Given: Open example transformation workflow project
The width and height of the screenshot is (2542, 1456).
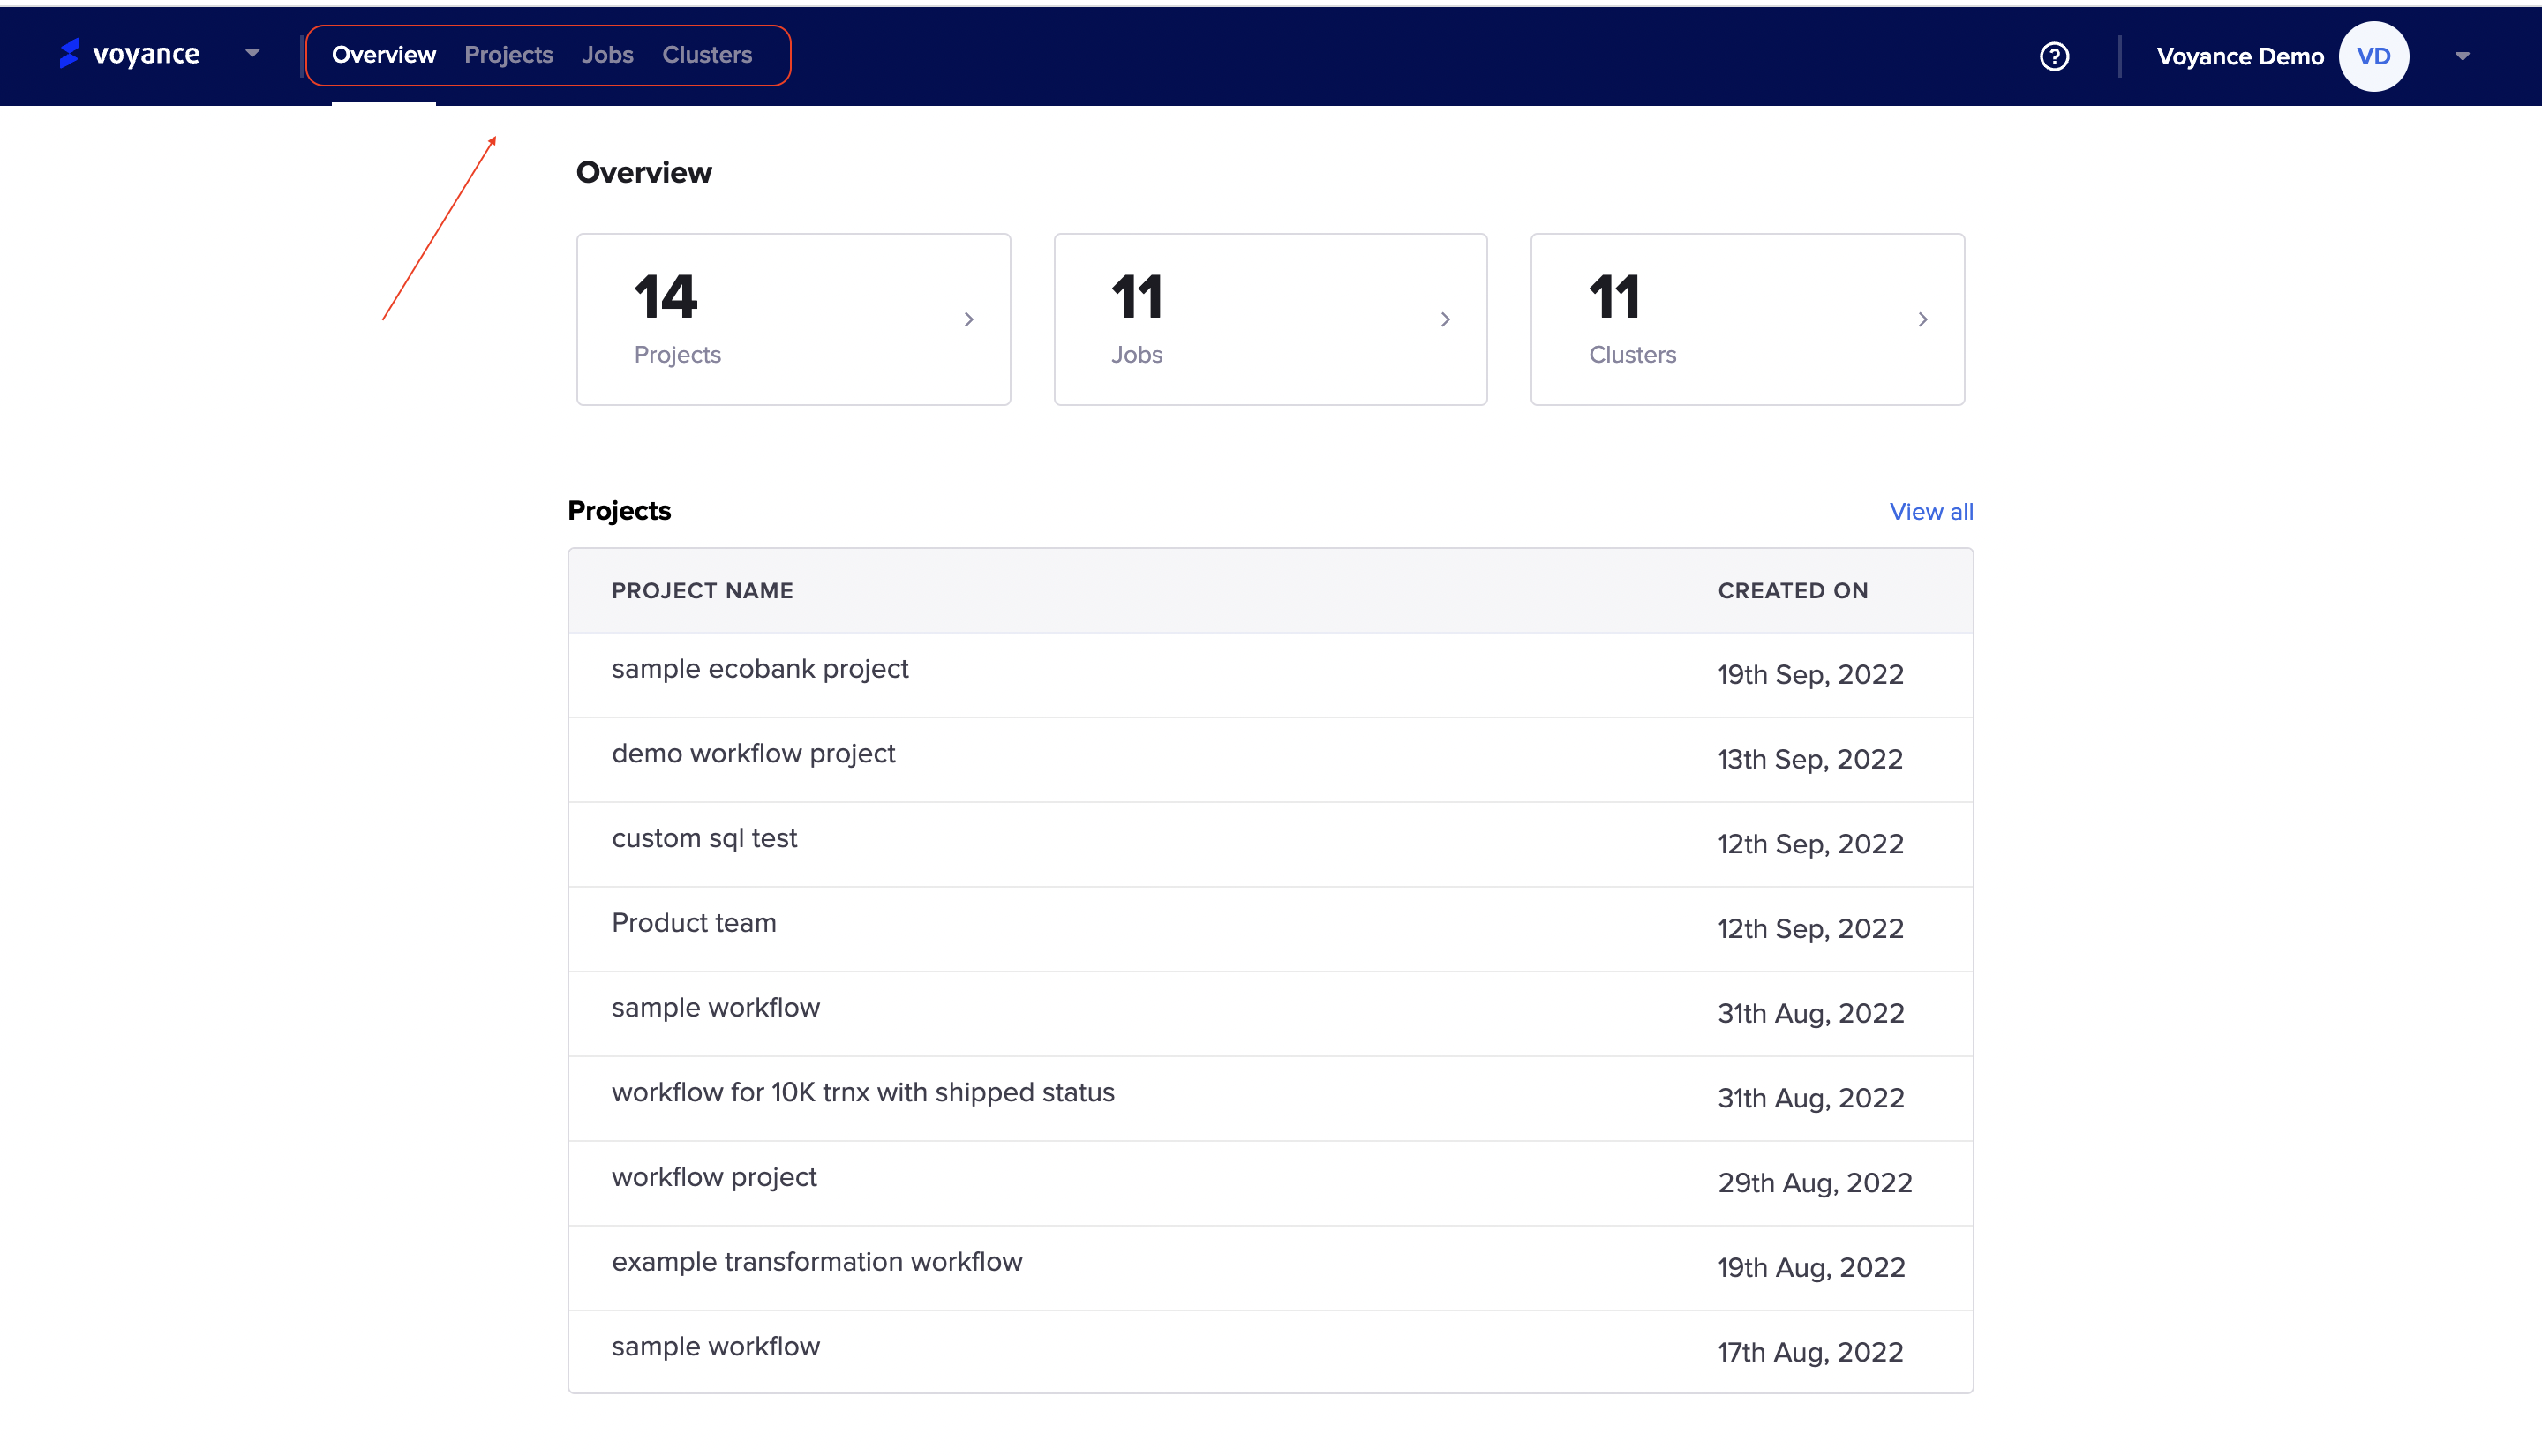Looking at the screenshot, I should 816,1262.
